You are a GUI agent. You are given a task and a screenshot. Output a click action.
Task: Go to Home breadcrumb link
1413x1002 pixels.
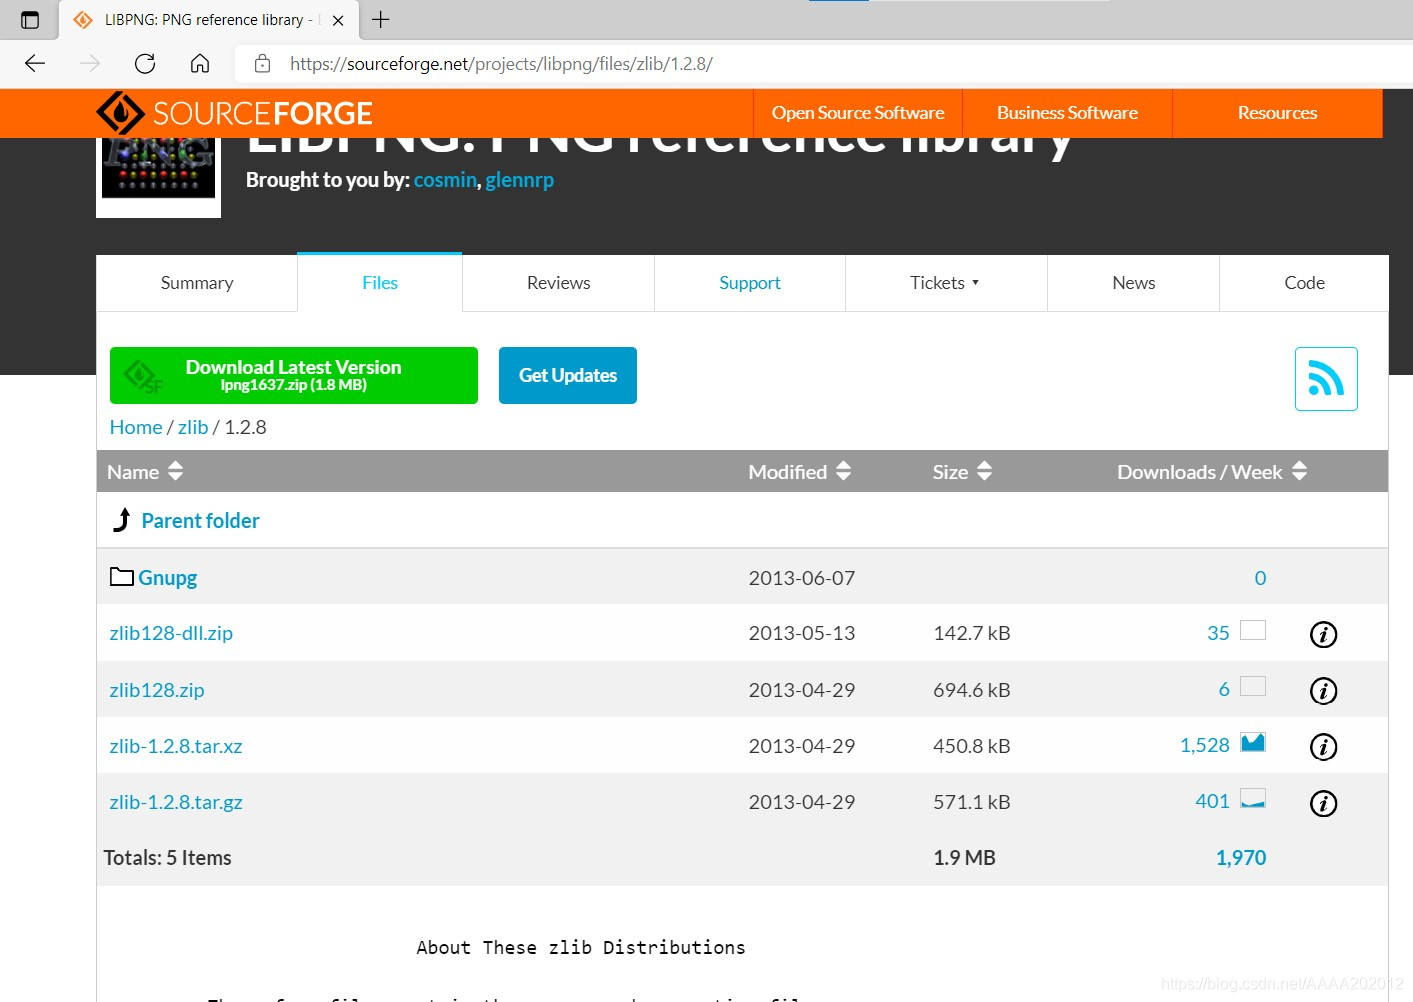tap(136, 427)
